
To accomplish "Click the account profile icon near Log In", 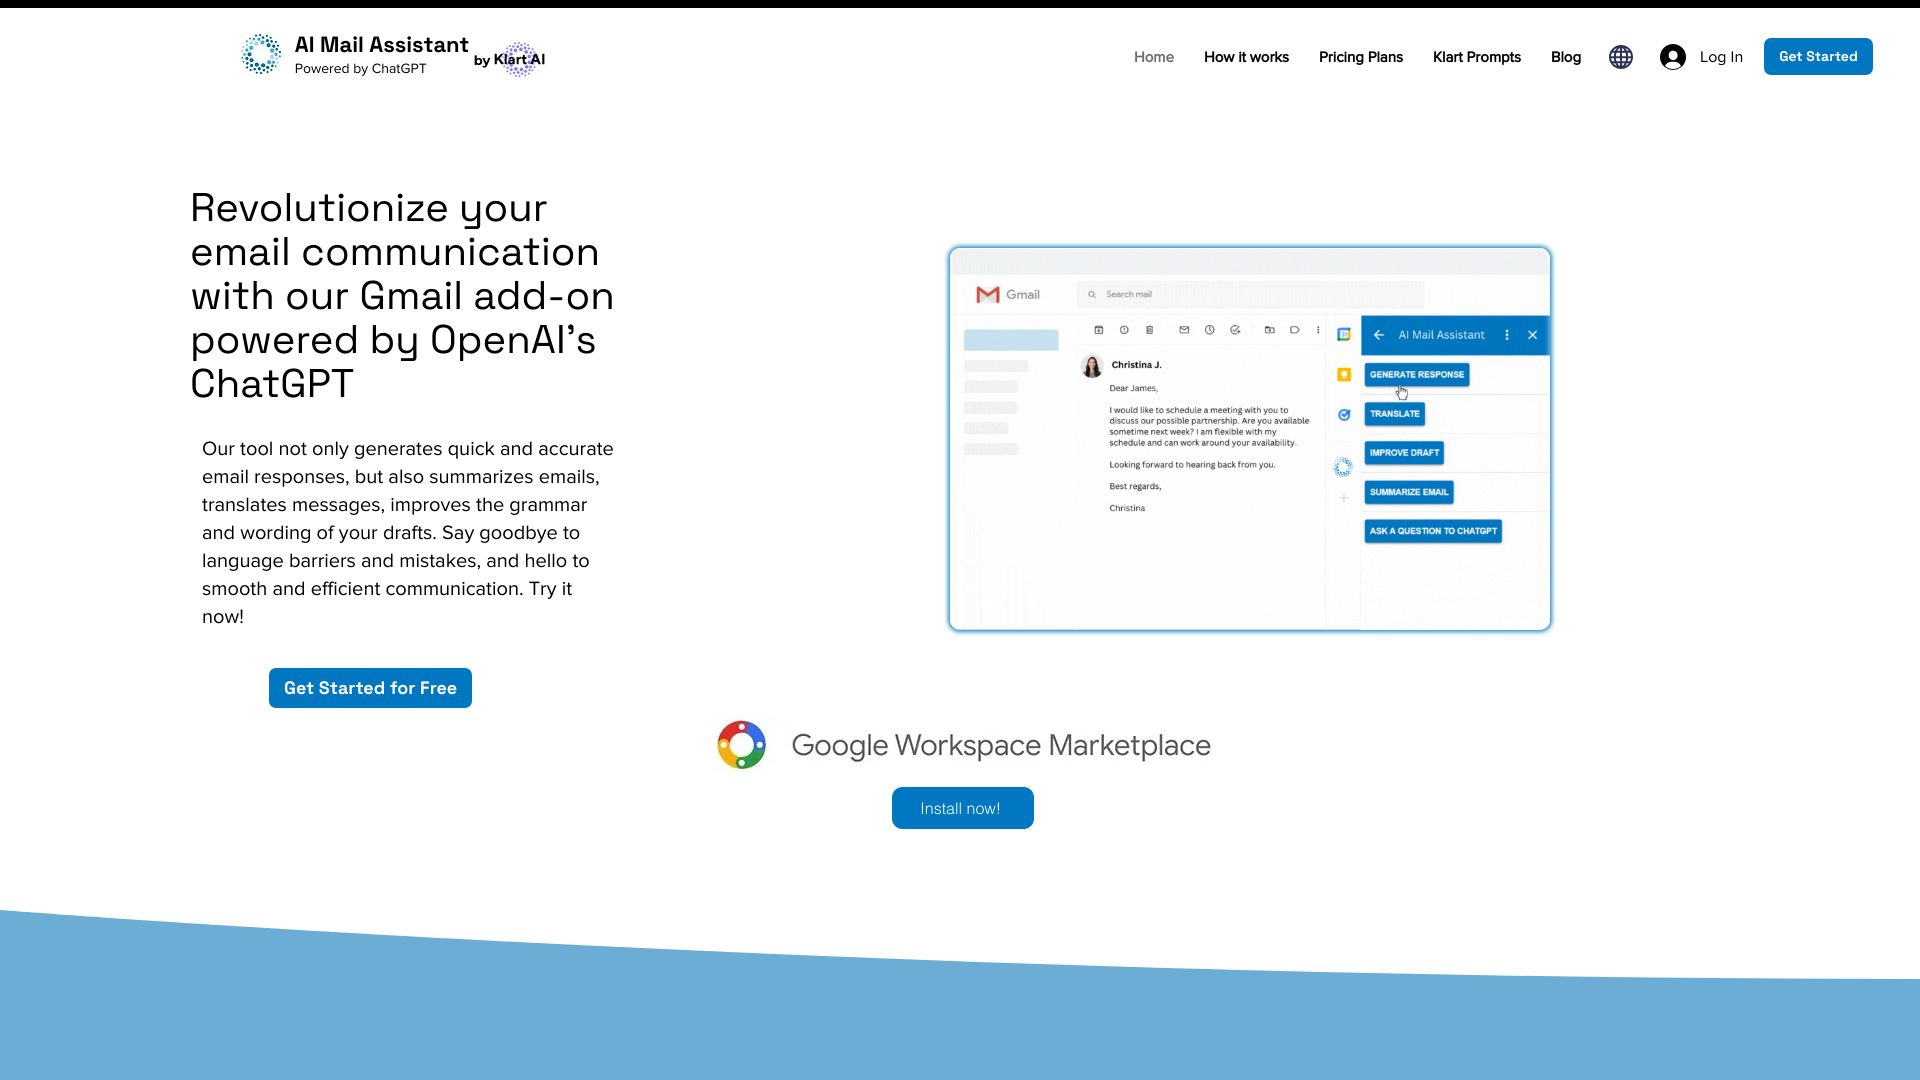I will (x=1671, y=57).
